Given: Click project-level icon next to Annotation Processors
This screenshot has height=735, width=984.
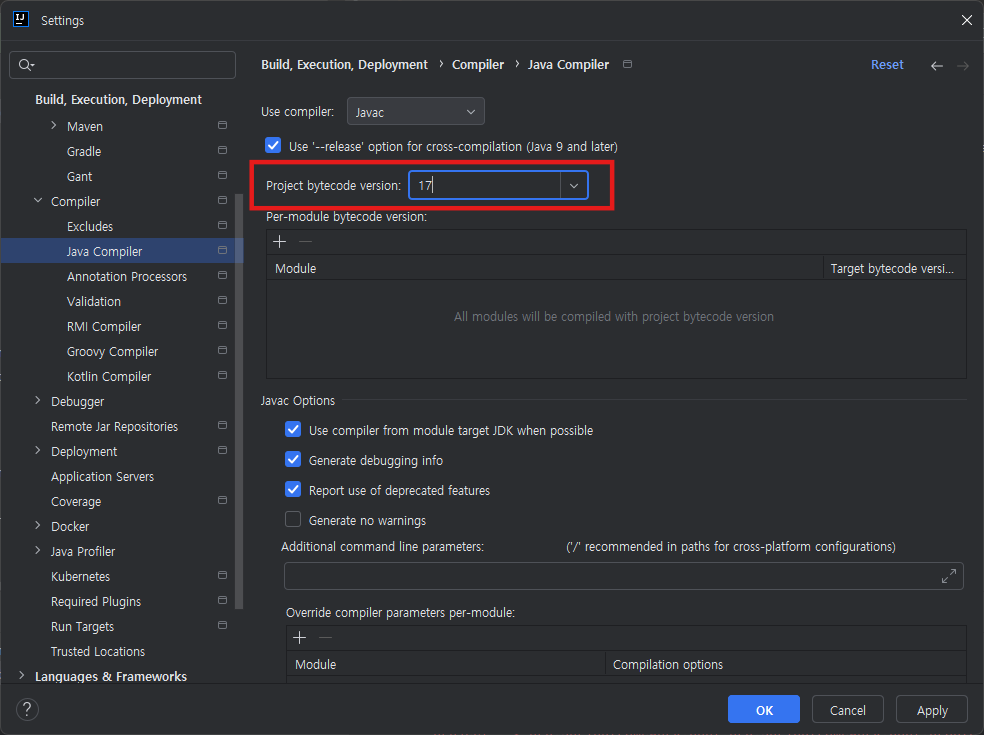Looking at the screenshot, I should point(222,276).
